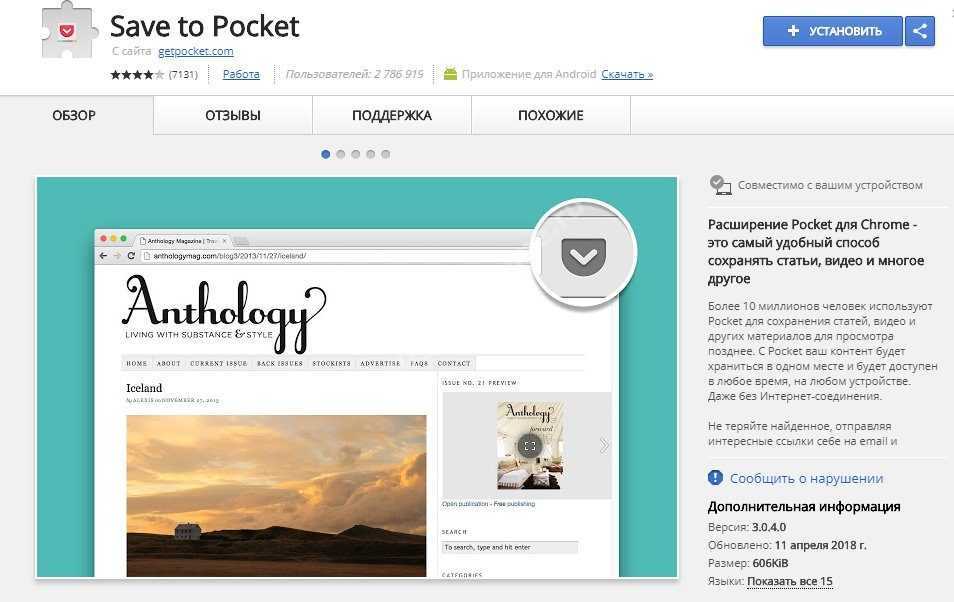Click the Работа category link
Screen dimensions: 954x602
click(241, 74)
